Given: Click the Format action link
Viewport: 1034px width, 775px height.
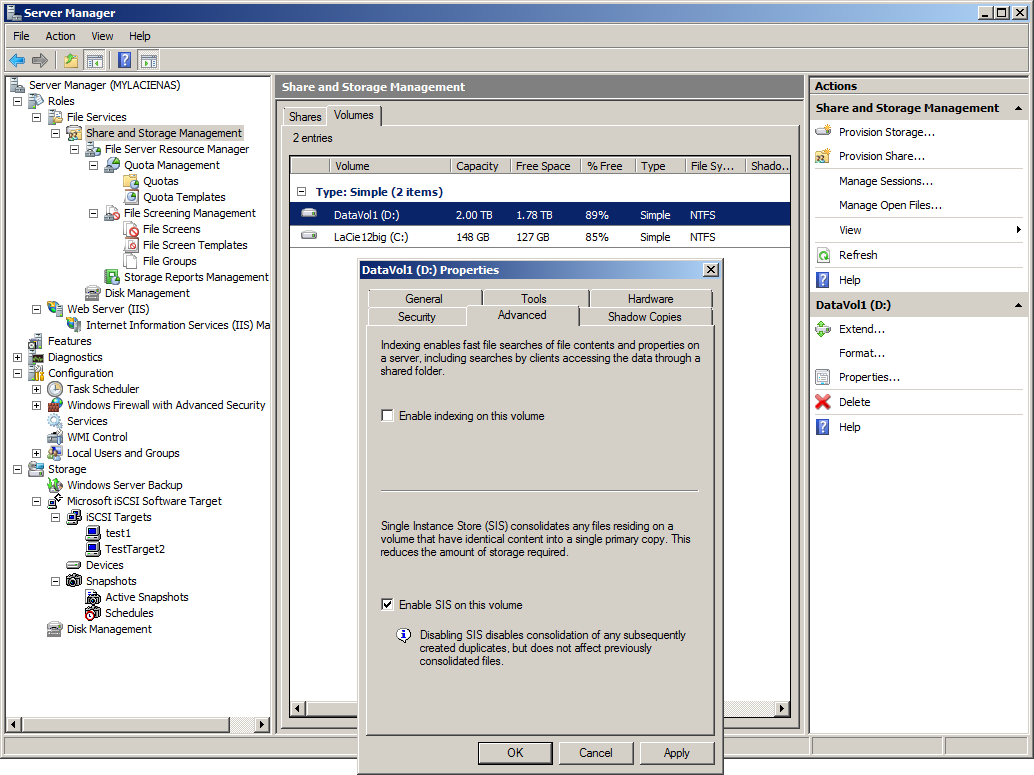Looking at the screenshot, I should [862, 353].
